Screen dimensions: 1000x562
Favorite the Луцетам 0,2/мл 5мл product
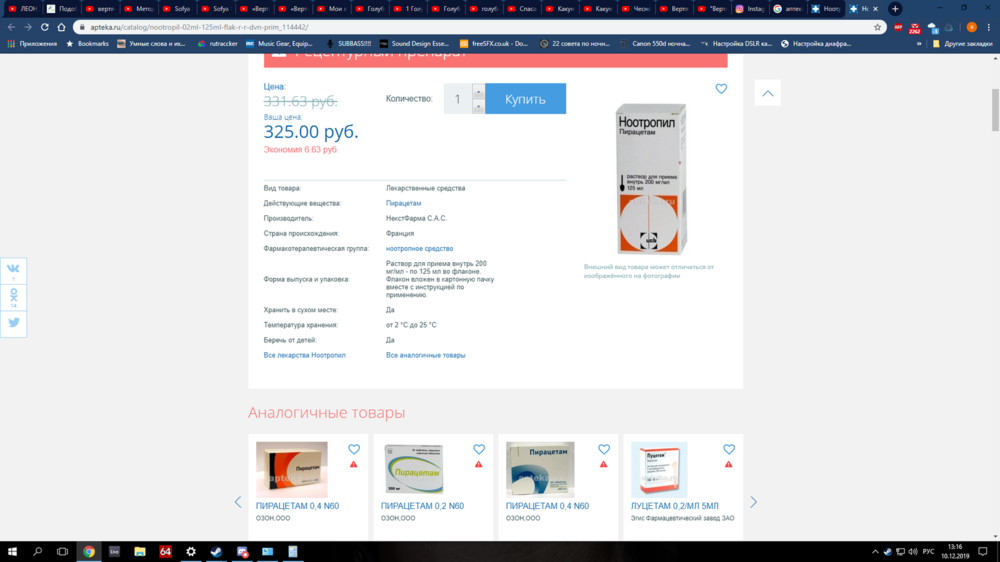pos(728,450)
